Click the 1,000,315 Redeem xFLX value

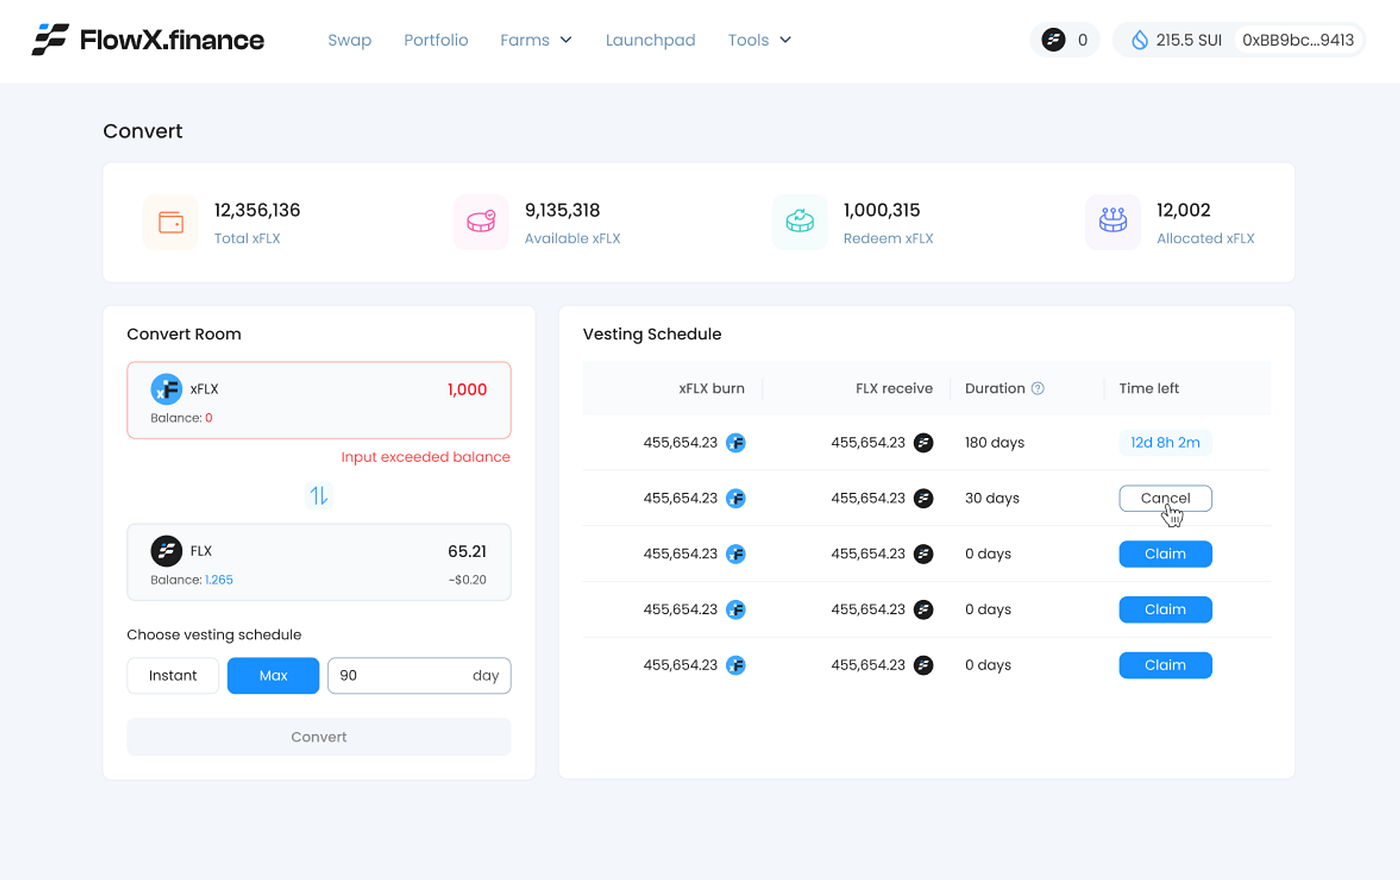tap(882, 210)
